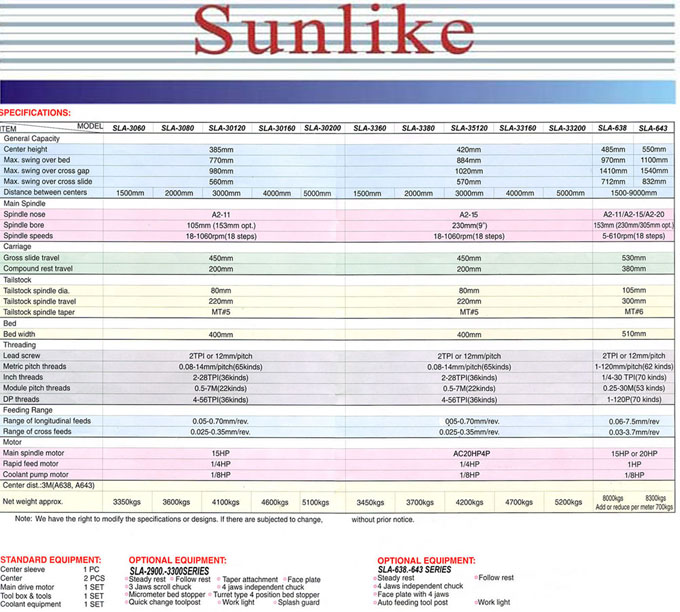Click the MT#6 tailstock taper value
Image resolution: width=680 pixels, height=612 pixels.
click(634, 311)
